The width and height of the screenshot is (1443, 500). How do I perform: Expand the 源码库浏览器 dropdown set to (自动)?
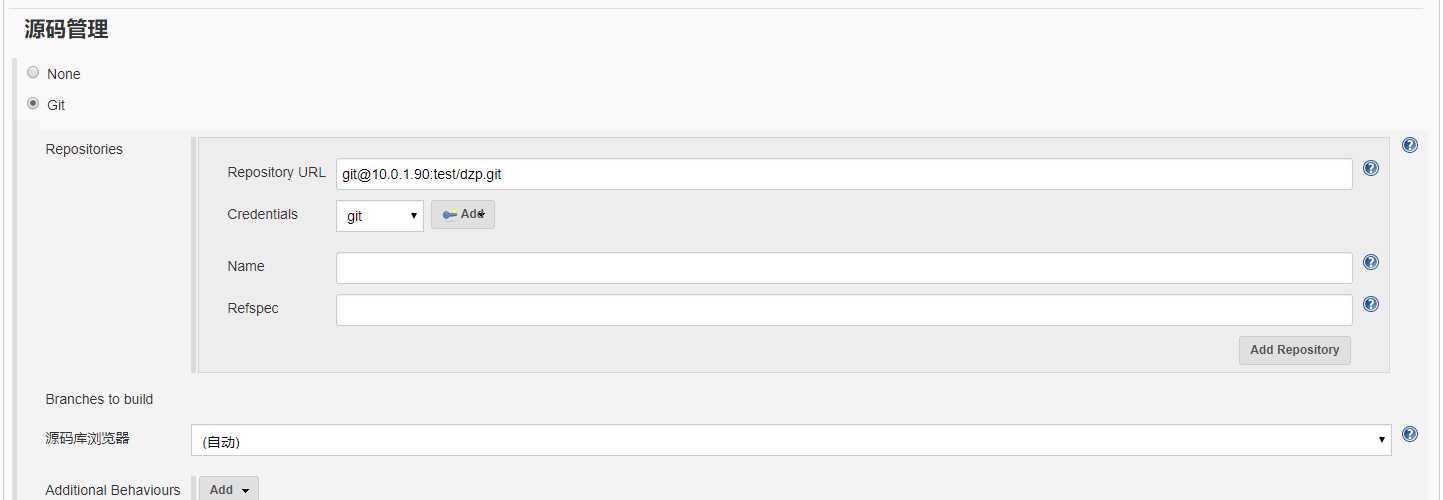coord(790,440)
